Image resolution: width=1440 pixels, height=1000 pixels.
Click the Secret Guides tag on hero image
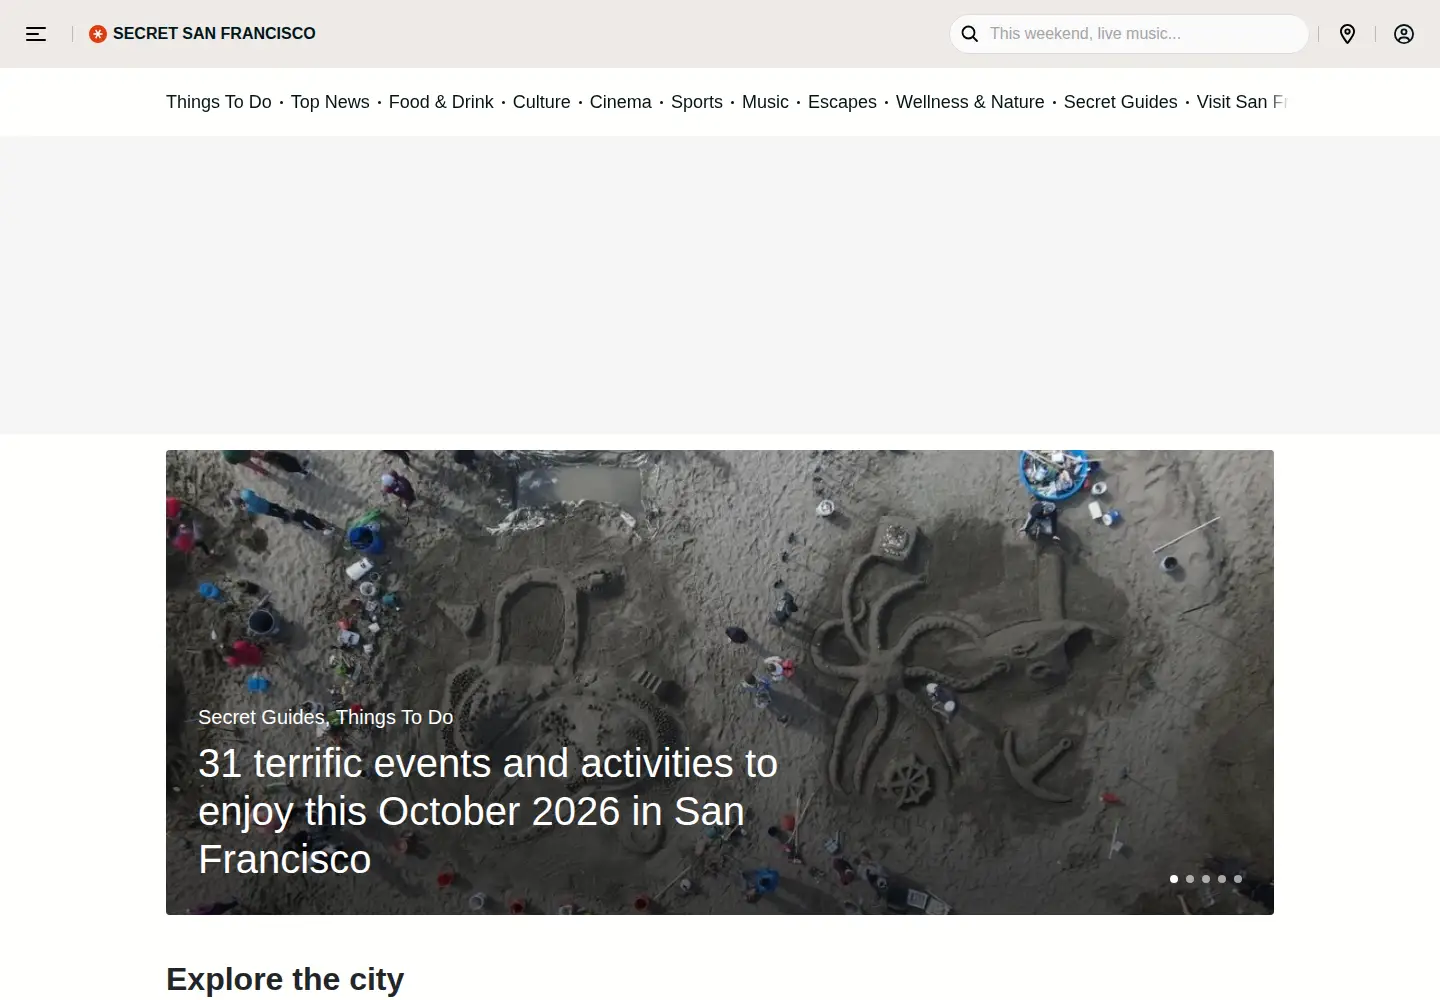point(261,717)
